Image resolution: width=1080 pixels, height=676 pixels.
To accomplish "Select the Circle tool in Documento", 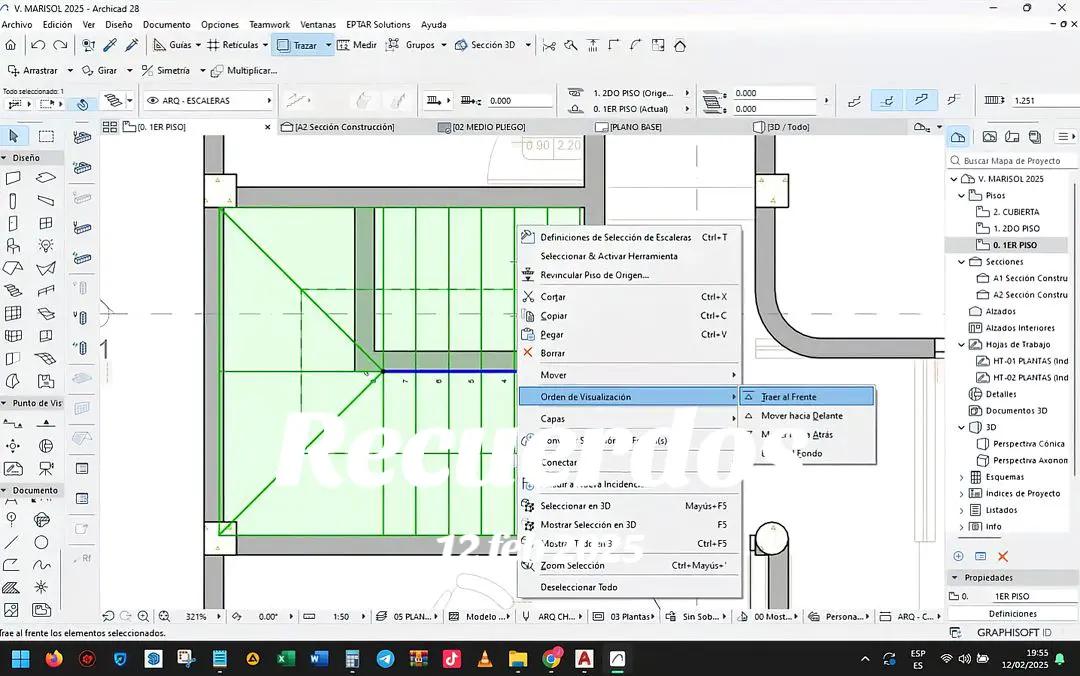I will (x=41, y=543).
